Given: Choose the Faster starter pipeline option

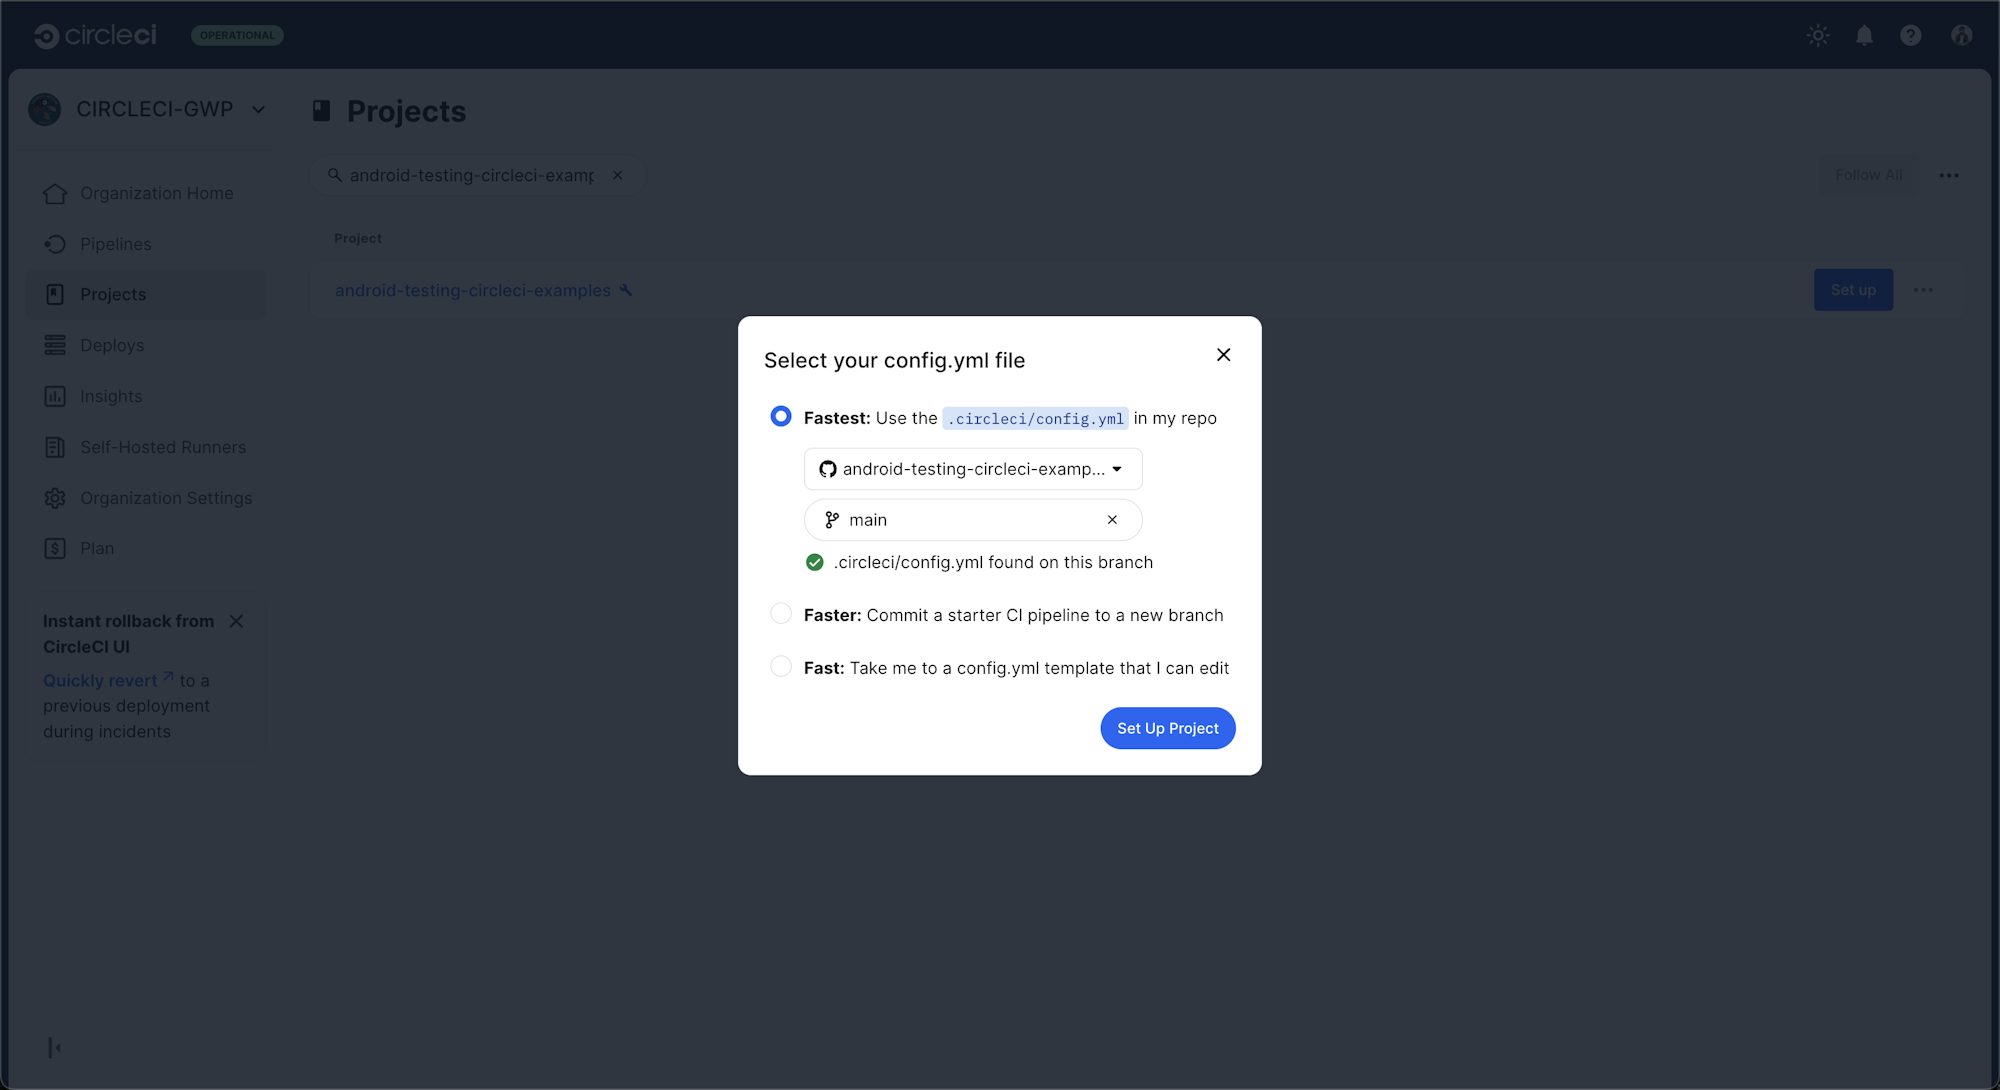Looking at the screenshot, I should (x=780, y=613).
